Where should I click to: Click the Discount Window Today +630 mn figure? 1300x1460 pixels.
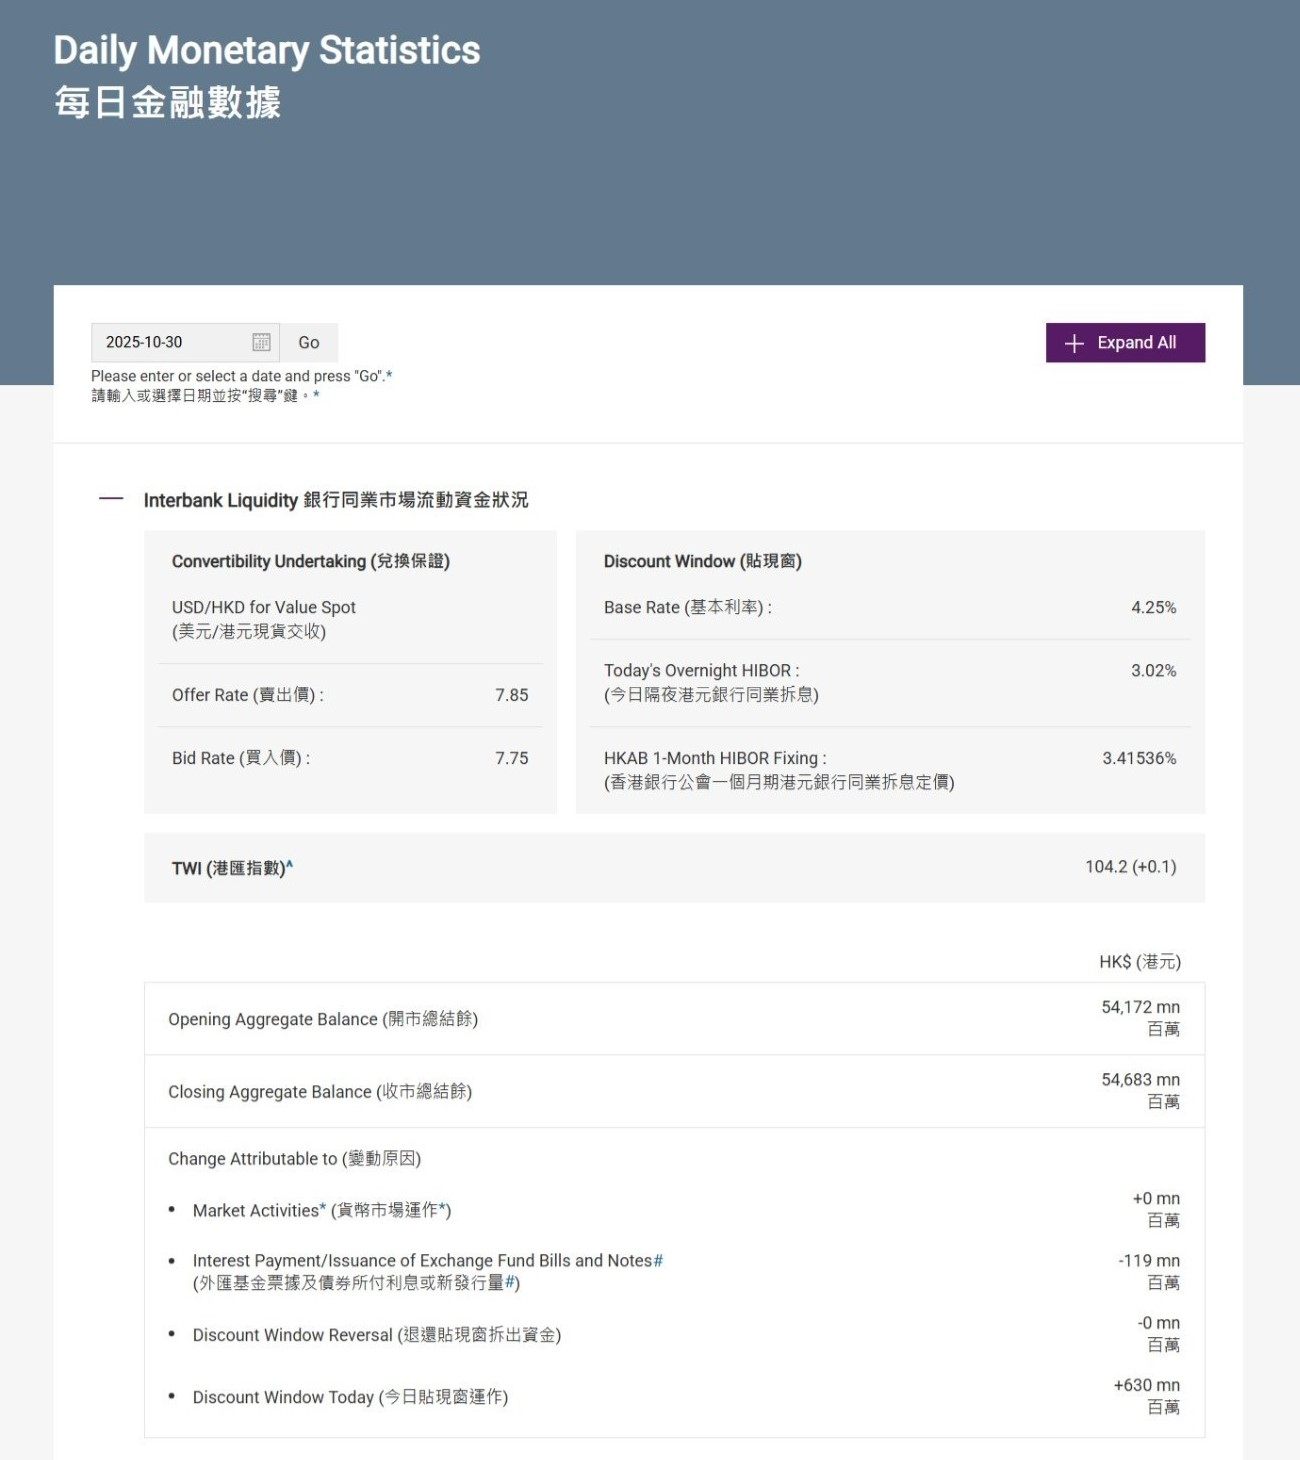coord(1146,1385)
